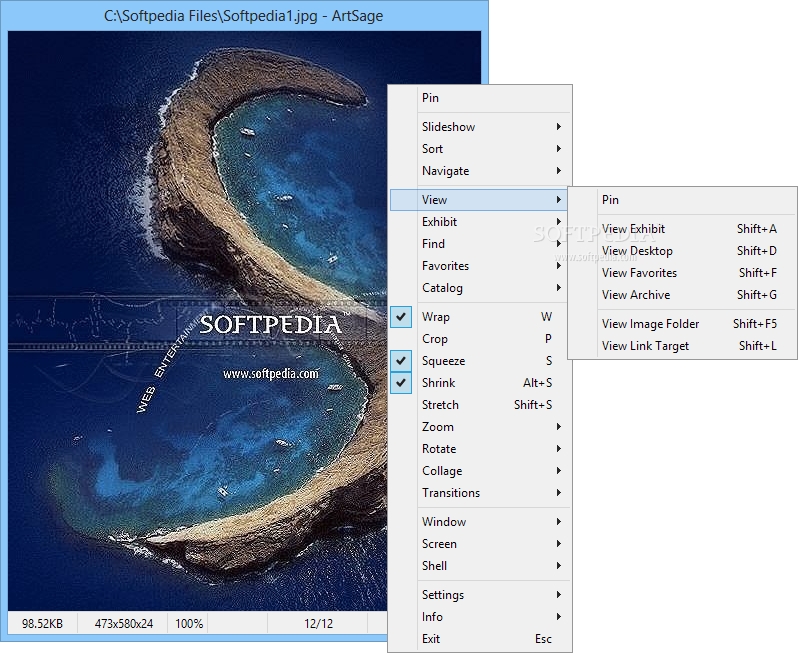
Task: Toggle the Squeeze checked option
Action: click(x=480, y=360)
